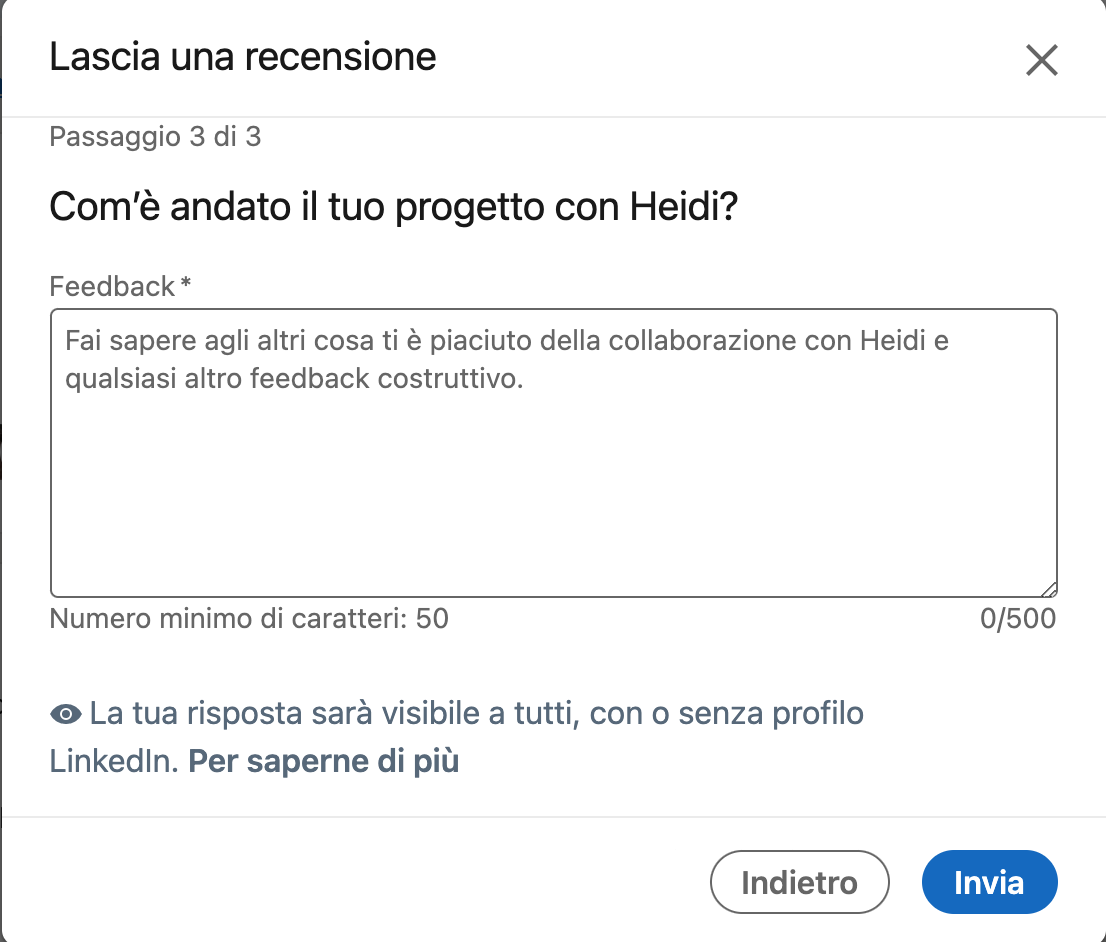Select the Passaggio 3 di 3 step indicator
The image size is (1106, 942).
coord(155,137)
